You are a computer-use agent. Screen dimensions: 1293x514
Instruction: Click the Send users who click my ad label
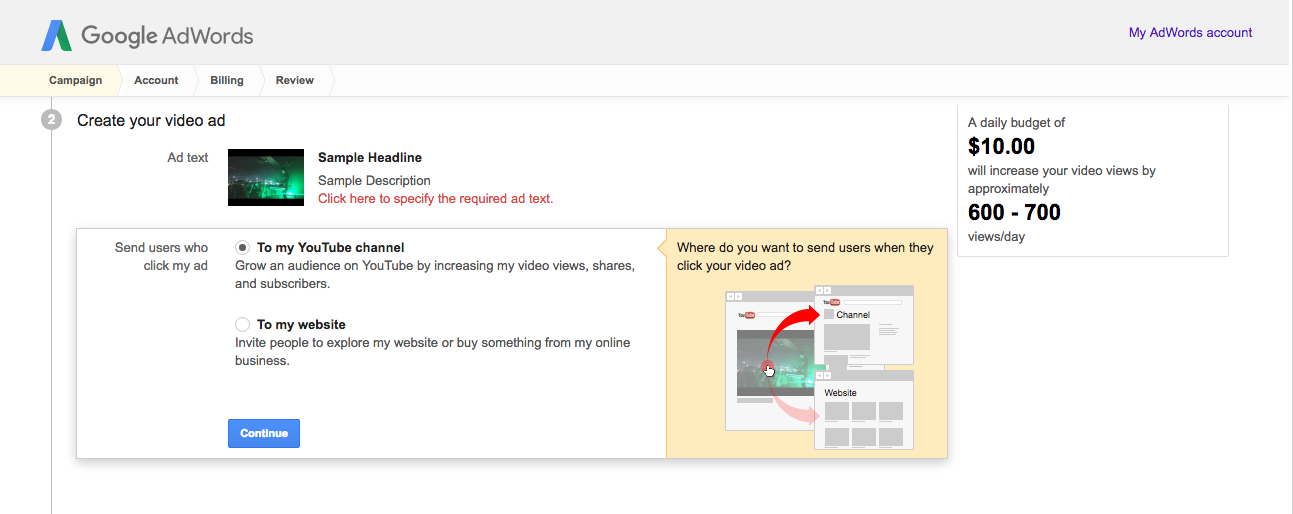pyautogui.click(x=161, y=256)
